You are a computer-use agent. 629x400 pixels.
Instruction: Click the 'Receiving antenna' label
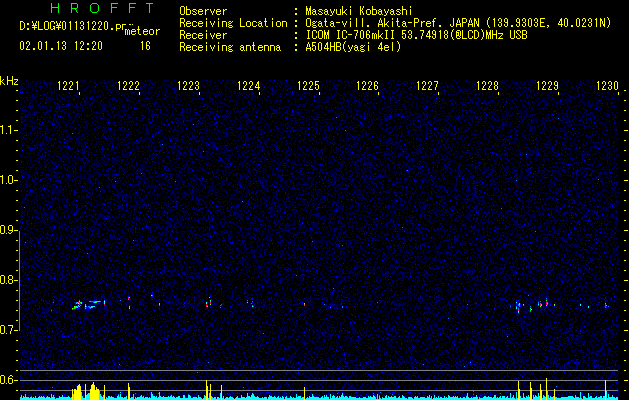(x=230, y=47)
